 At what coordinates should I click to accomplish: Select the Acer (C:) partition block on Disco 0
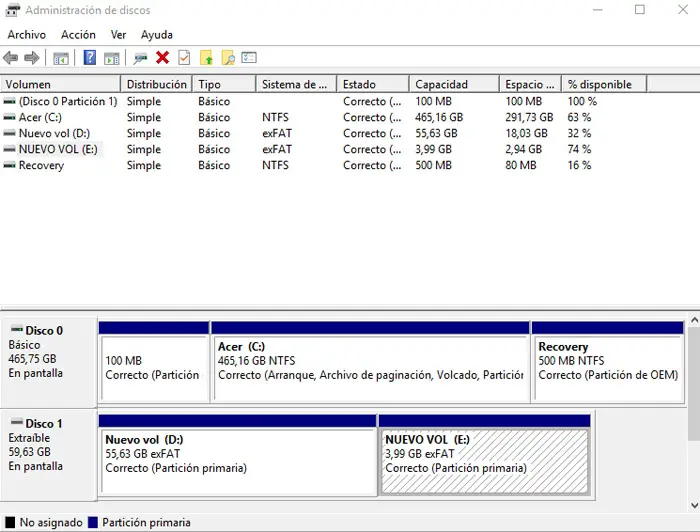click(x=370, y=366)
